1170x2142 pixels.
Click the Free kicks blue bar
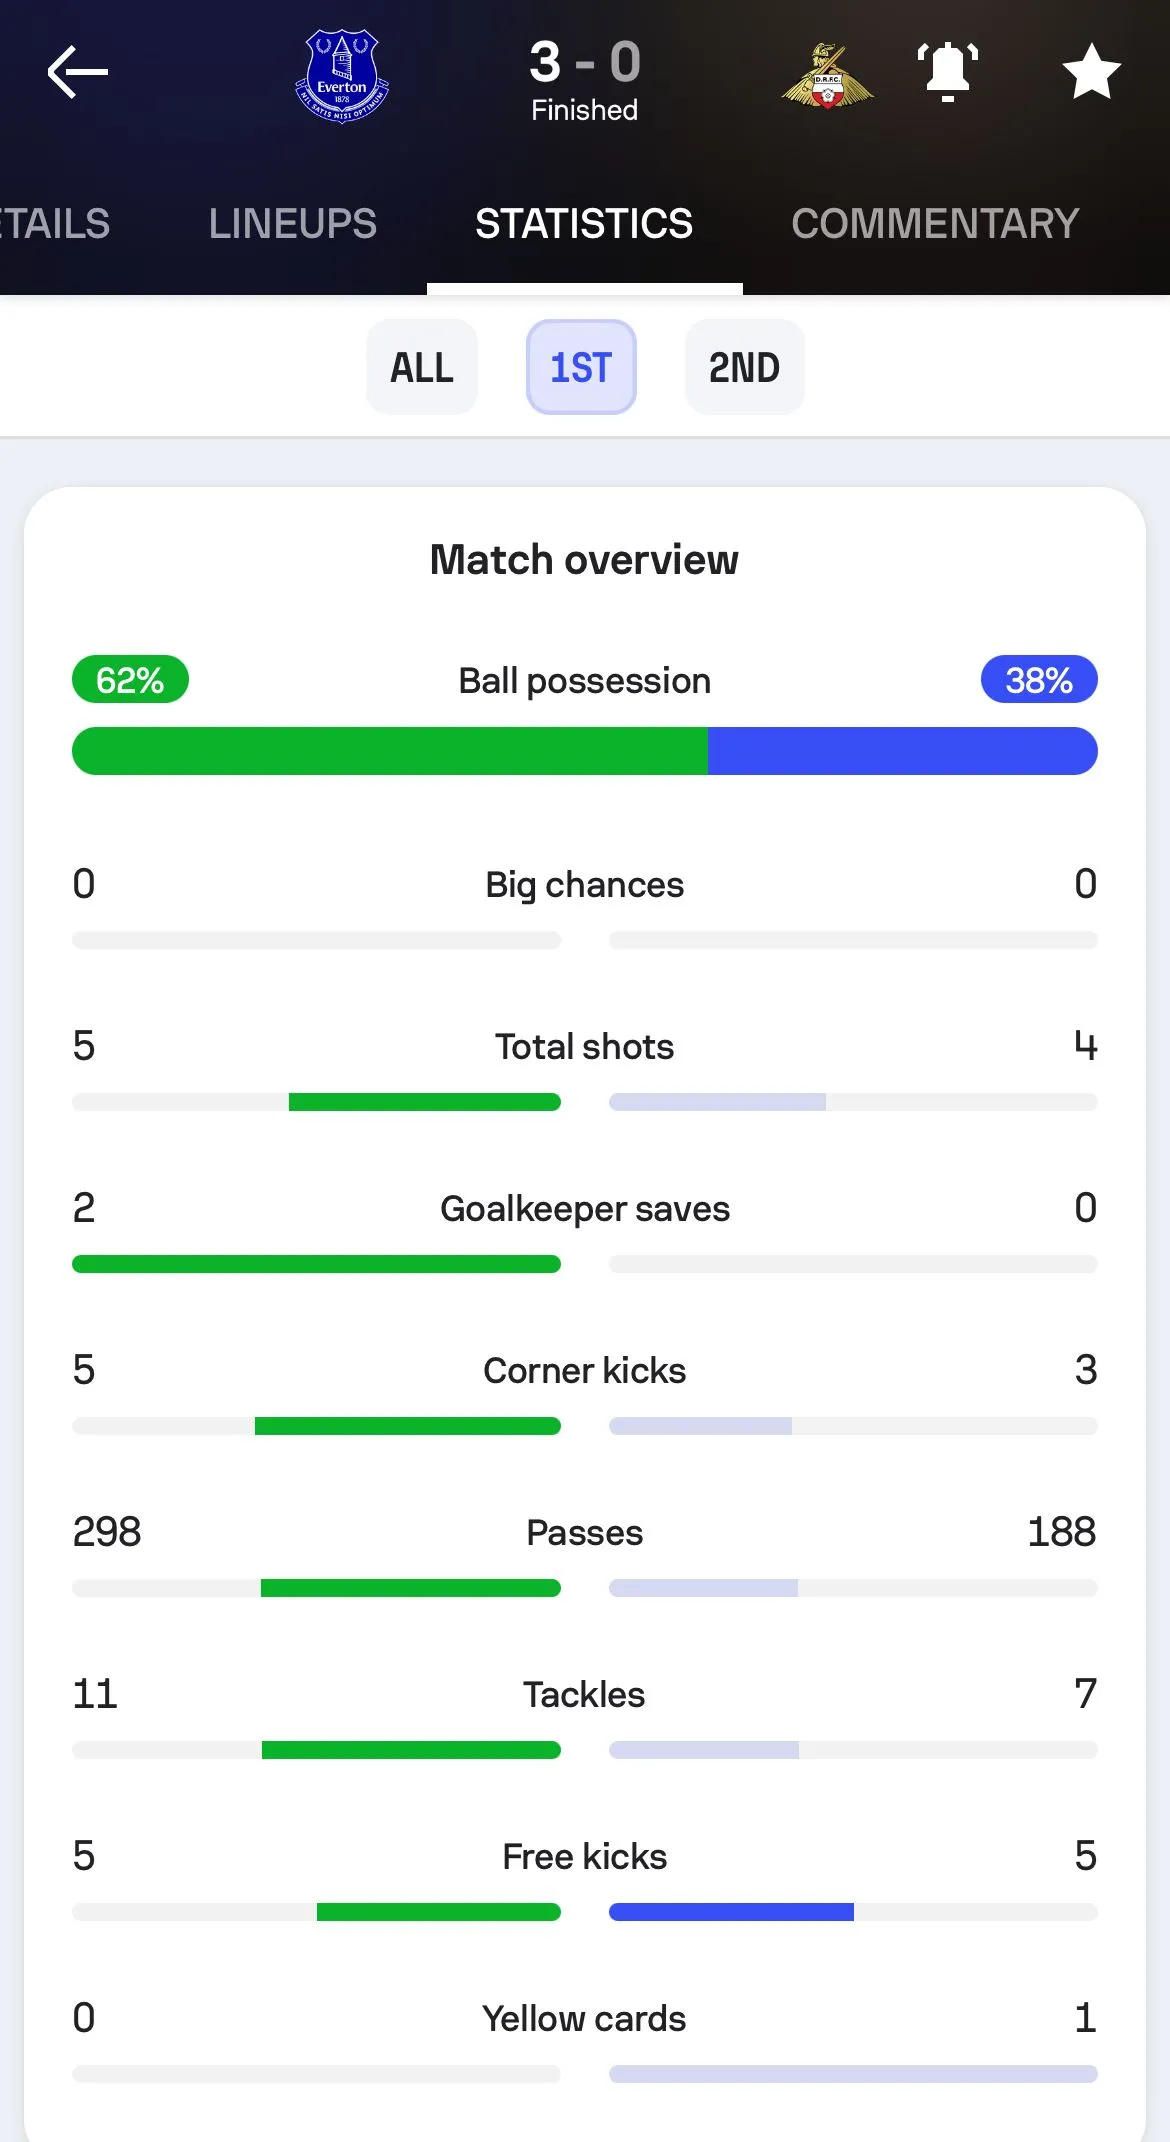point(731,1912)
